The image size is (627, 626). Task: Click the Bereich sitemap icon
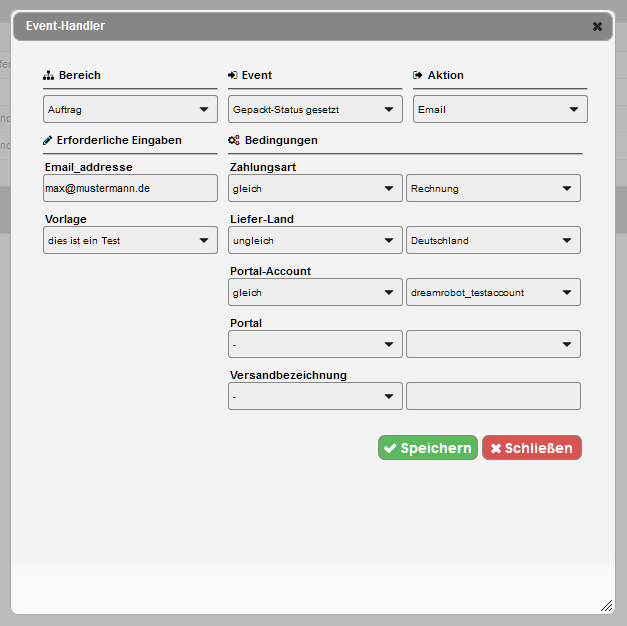coord(48,75)
